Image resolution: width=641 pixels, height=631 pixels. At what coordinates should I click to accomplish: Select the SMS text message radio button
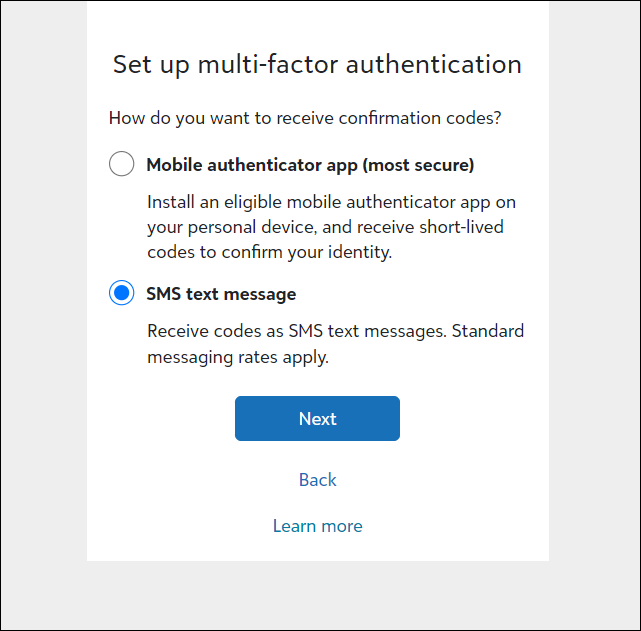click(x=122, y=294)
